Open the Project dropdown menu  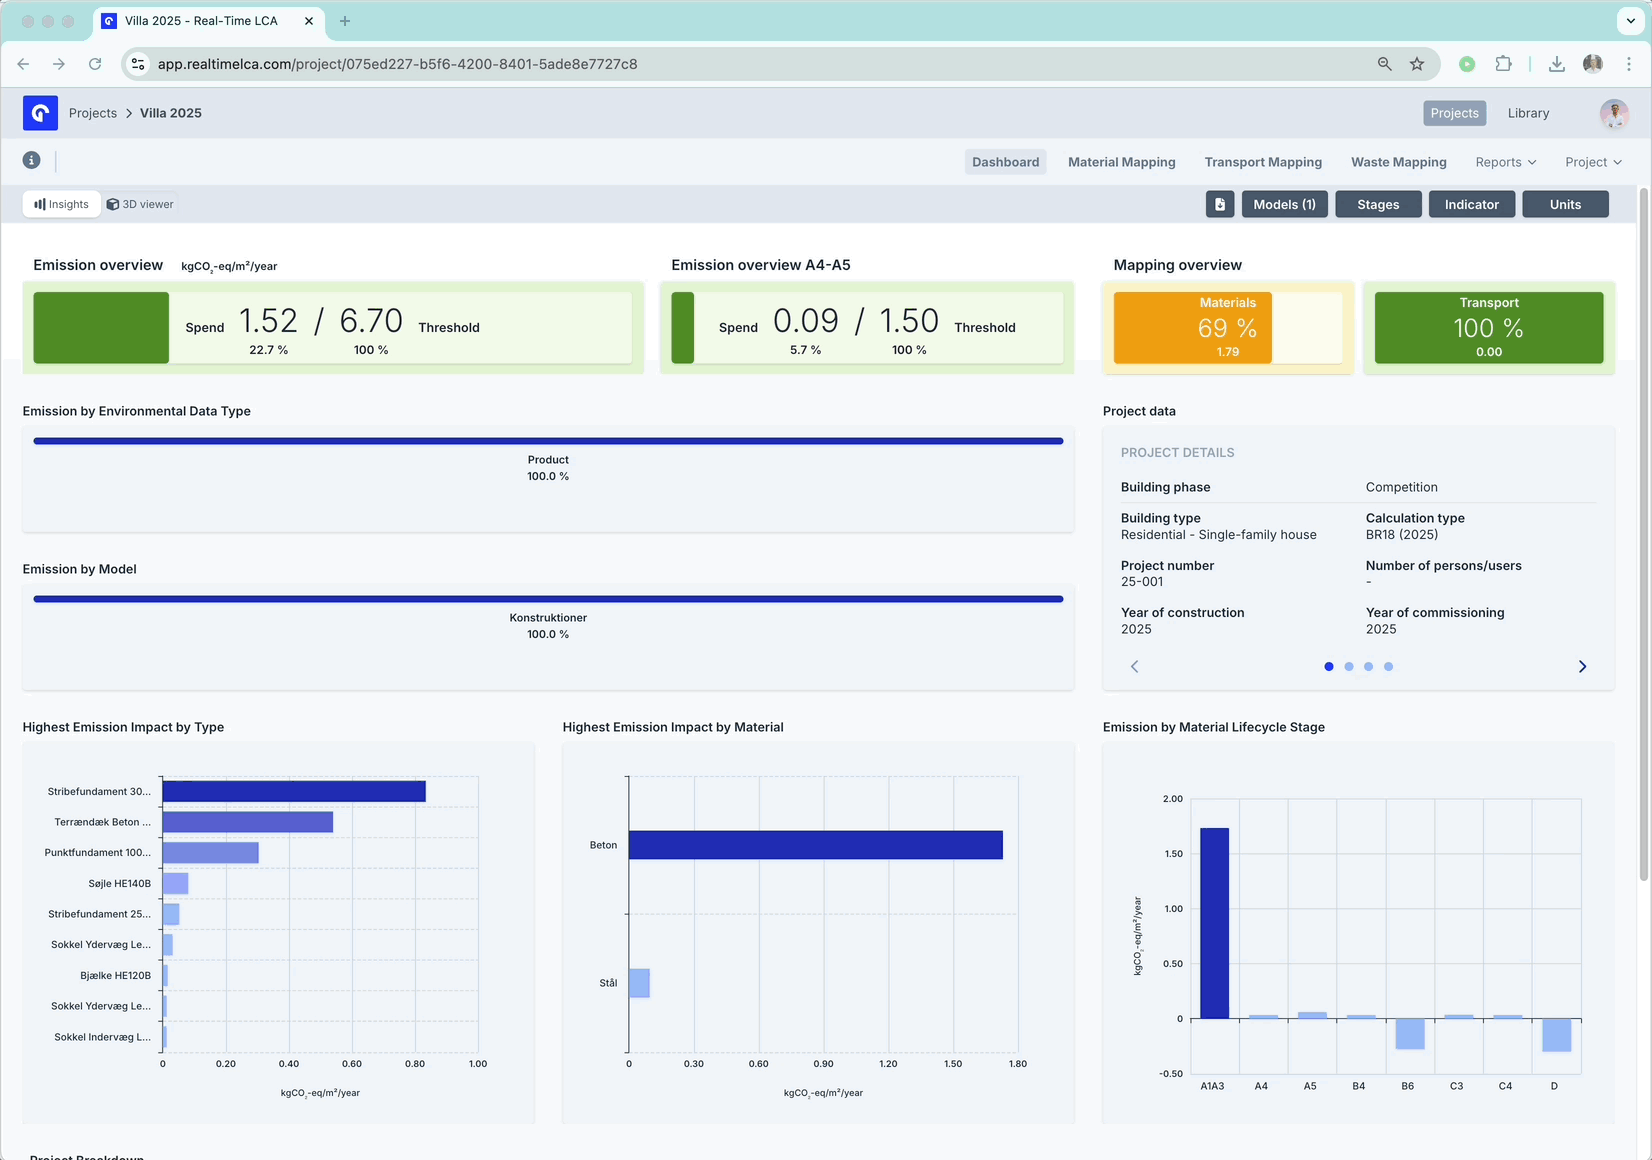(1594, 162)
